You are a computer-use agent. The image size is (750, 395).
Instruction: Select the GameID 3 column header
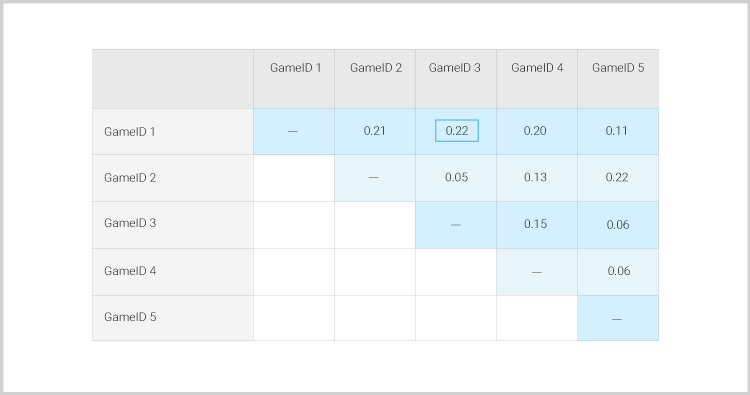(456, 79)
